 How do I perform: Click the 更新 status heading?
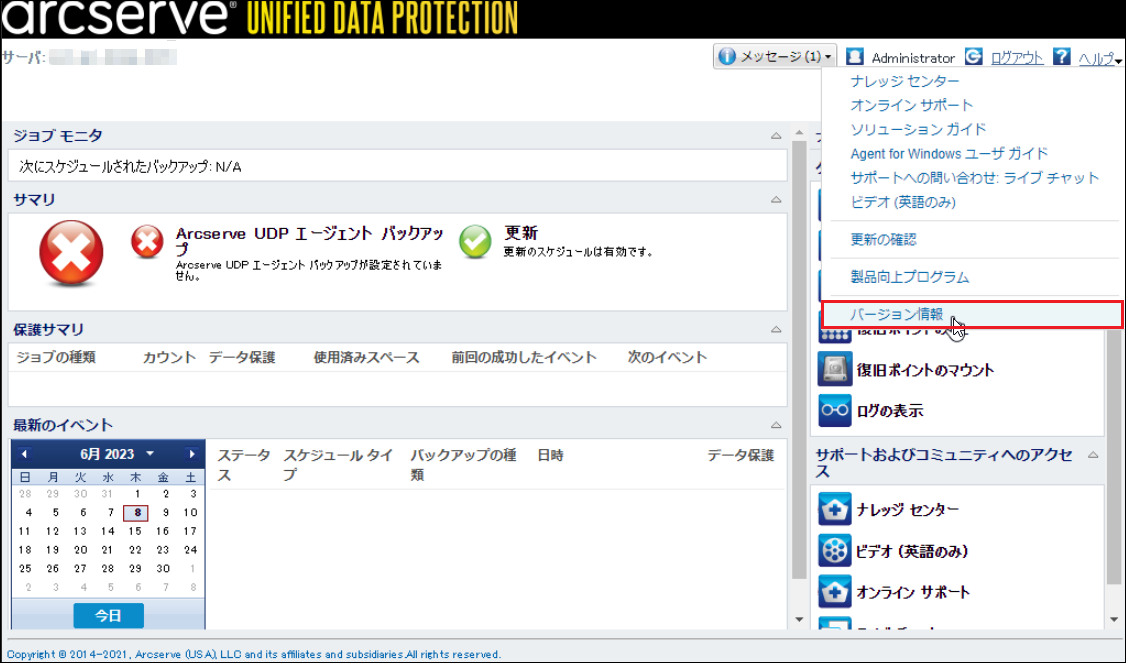(x=521, y=233)
